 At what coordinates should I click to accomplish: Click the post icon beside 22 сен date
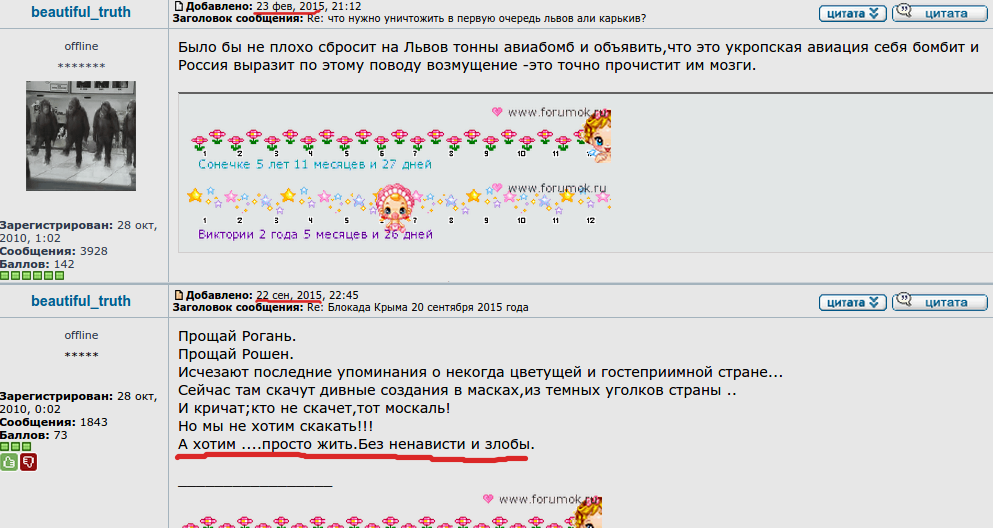pyautogui.click(x=179, y=295)
